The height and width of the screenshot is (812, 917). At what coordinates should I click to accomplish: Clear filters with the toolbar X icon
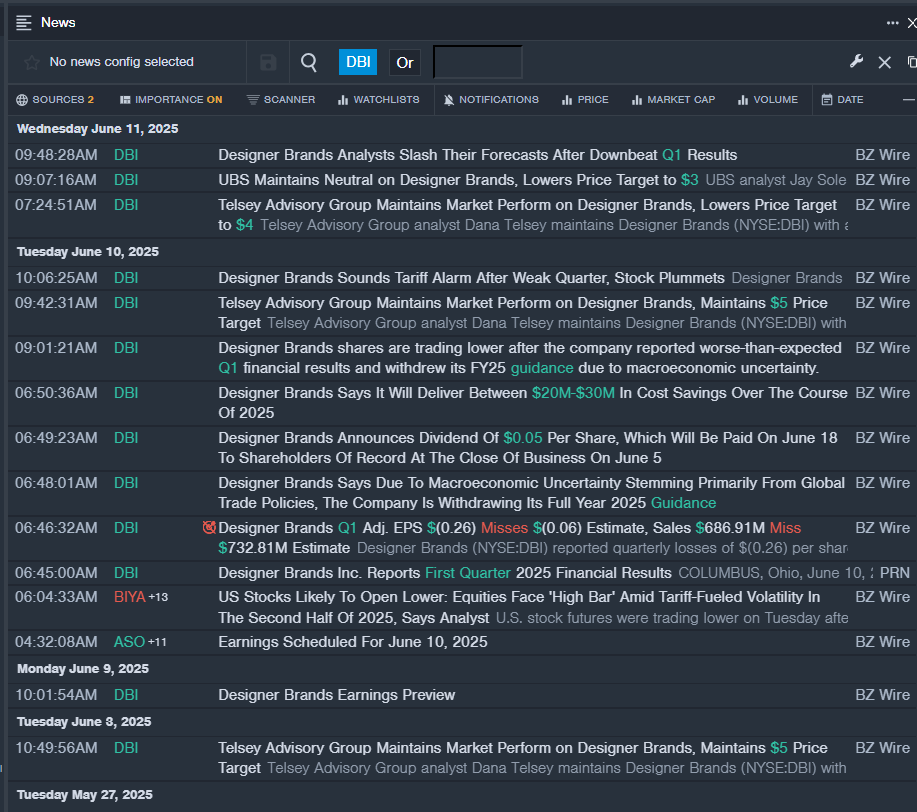point(884,62)
